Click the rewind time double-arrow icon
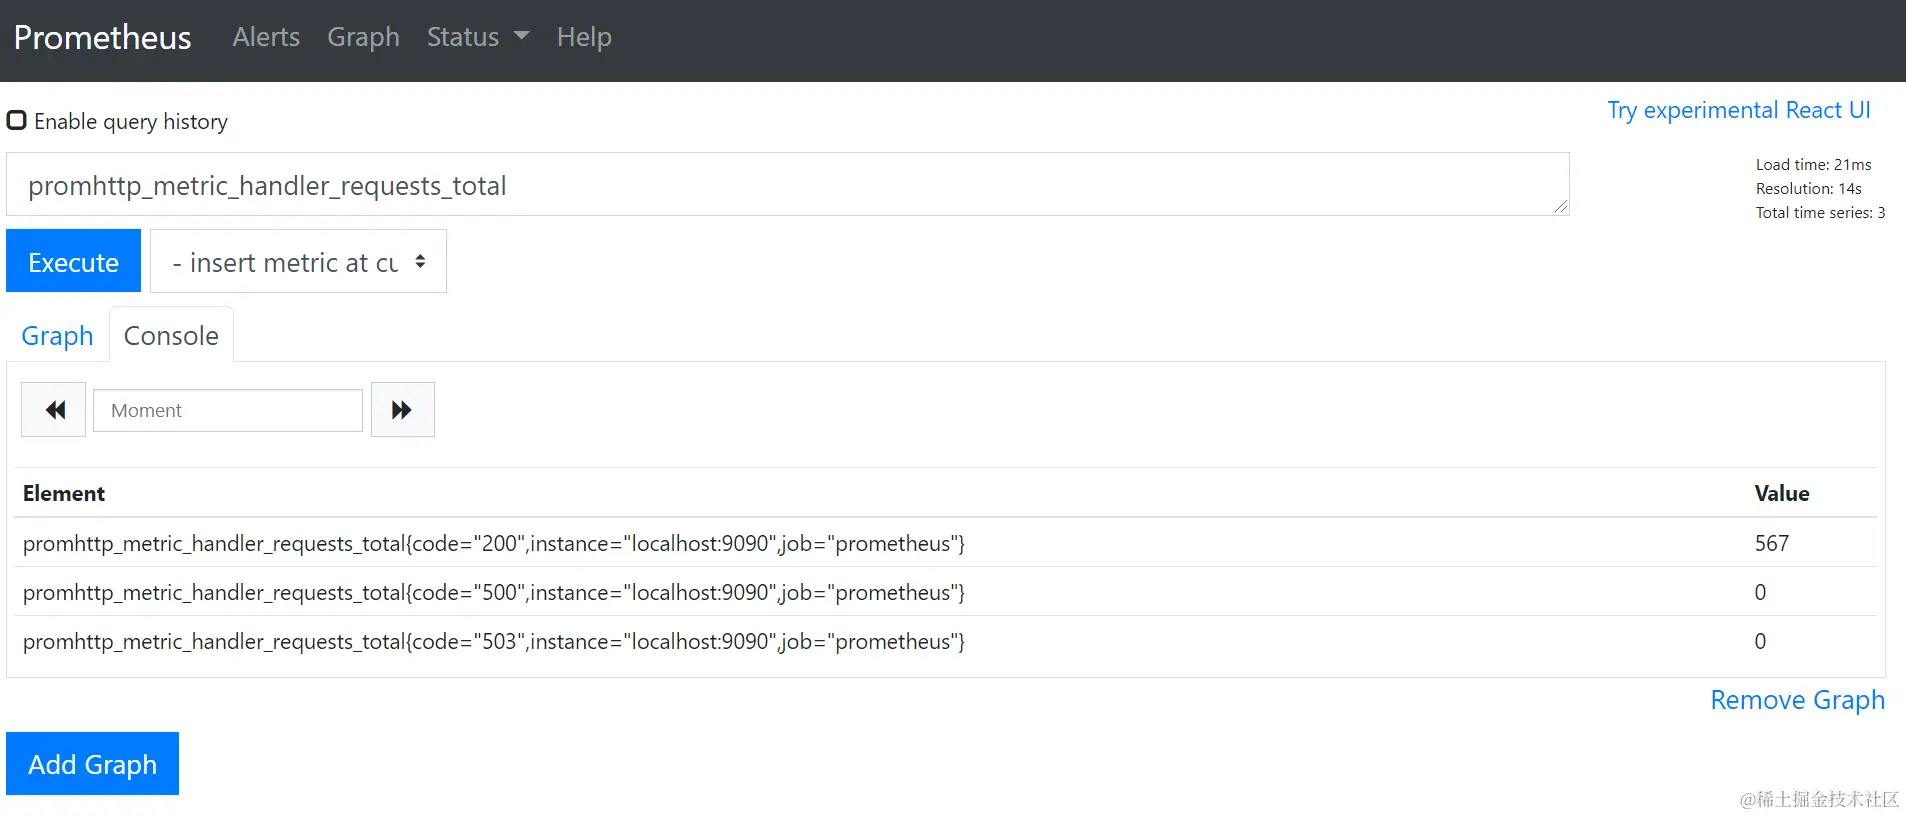Viewport: 1906px width, 816px height. [x=54, y=410]
